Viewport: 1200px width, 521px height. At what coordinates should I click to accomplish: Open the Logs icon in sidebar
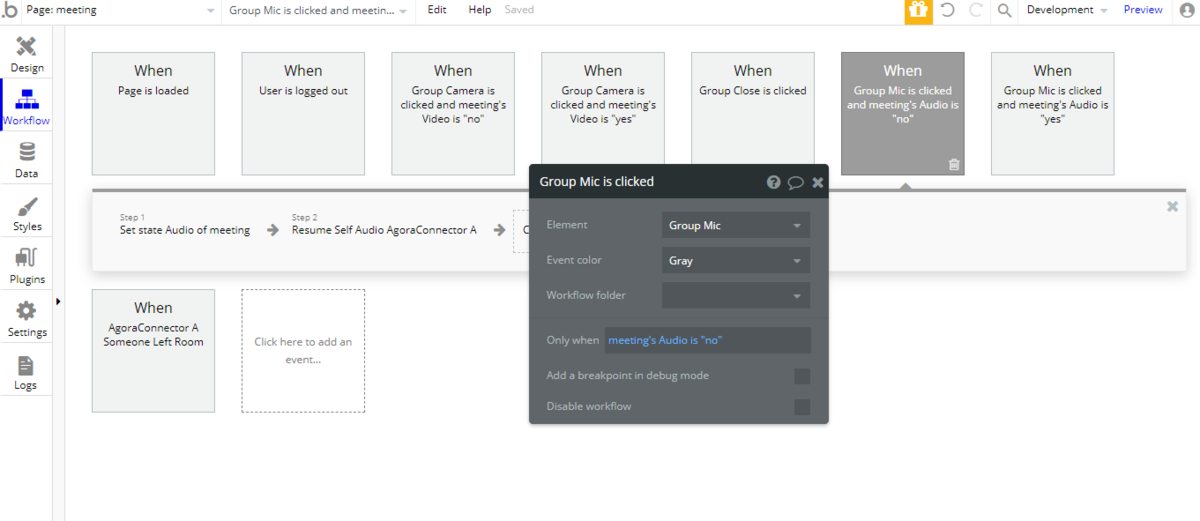click(x=26, y=365)
